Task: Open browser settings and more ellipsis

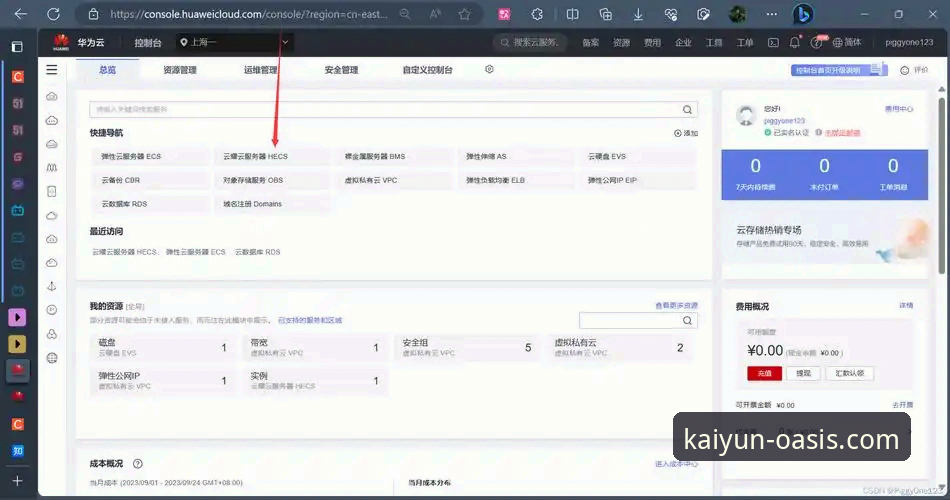Action: pos(771,14)
